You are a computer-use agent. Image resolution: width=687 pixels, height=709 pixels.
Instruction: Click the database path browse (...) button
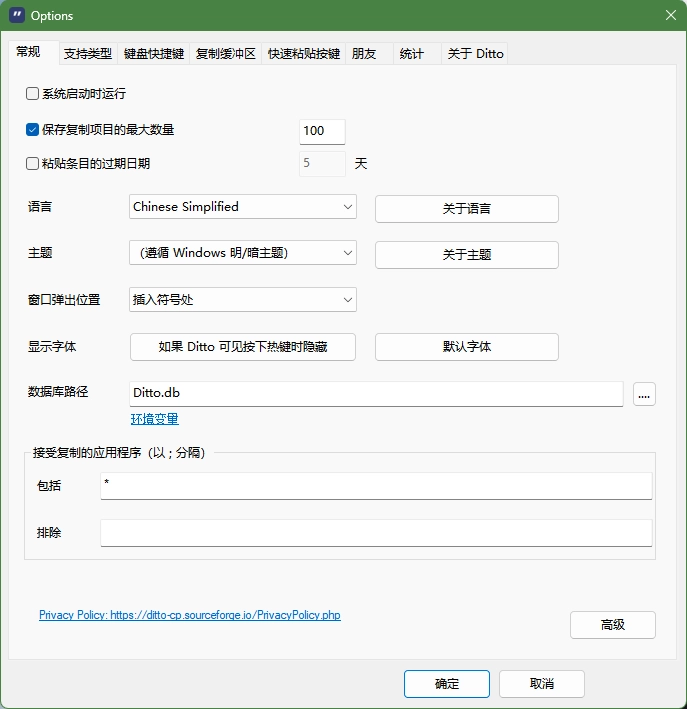click(644, 394)
